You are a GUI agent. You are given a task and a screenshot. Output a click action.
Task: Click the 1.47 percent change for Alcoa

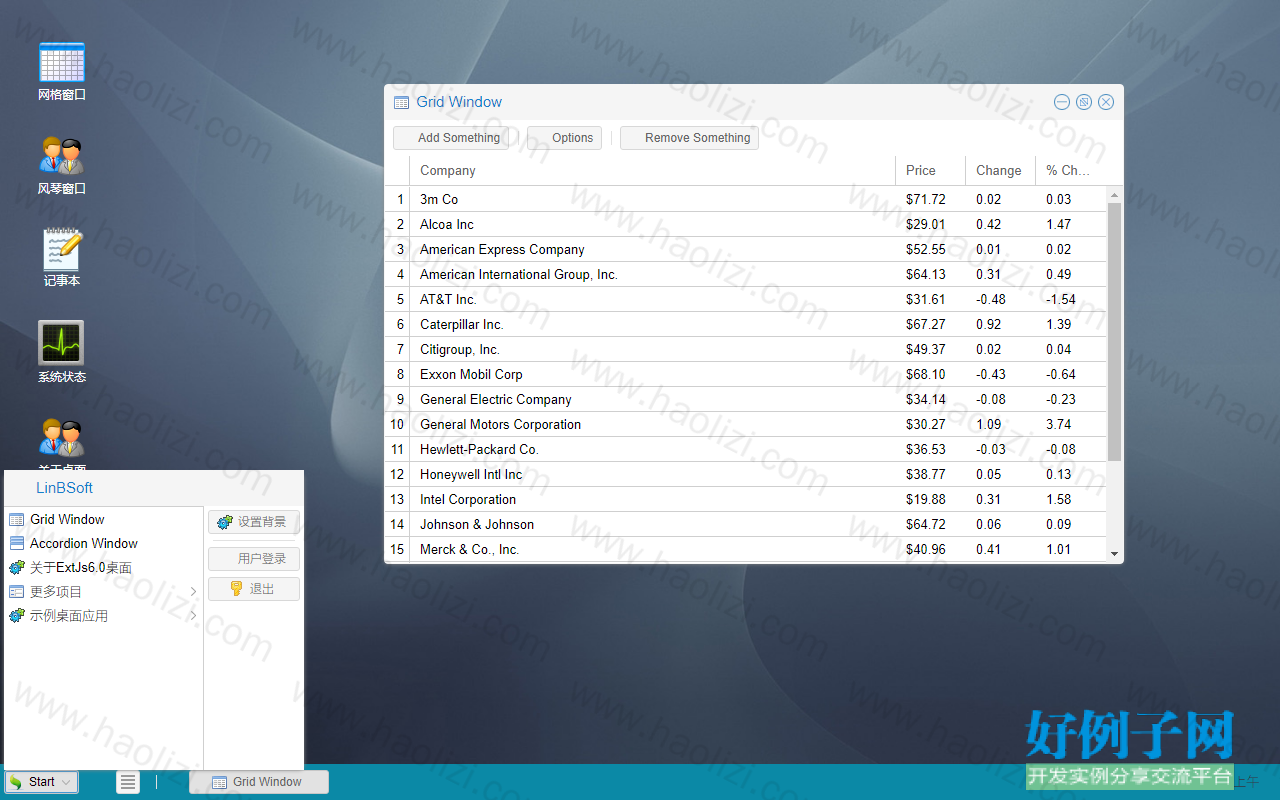coord(1071,224)
